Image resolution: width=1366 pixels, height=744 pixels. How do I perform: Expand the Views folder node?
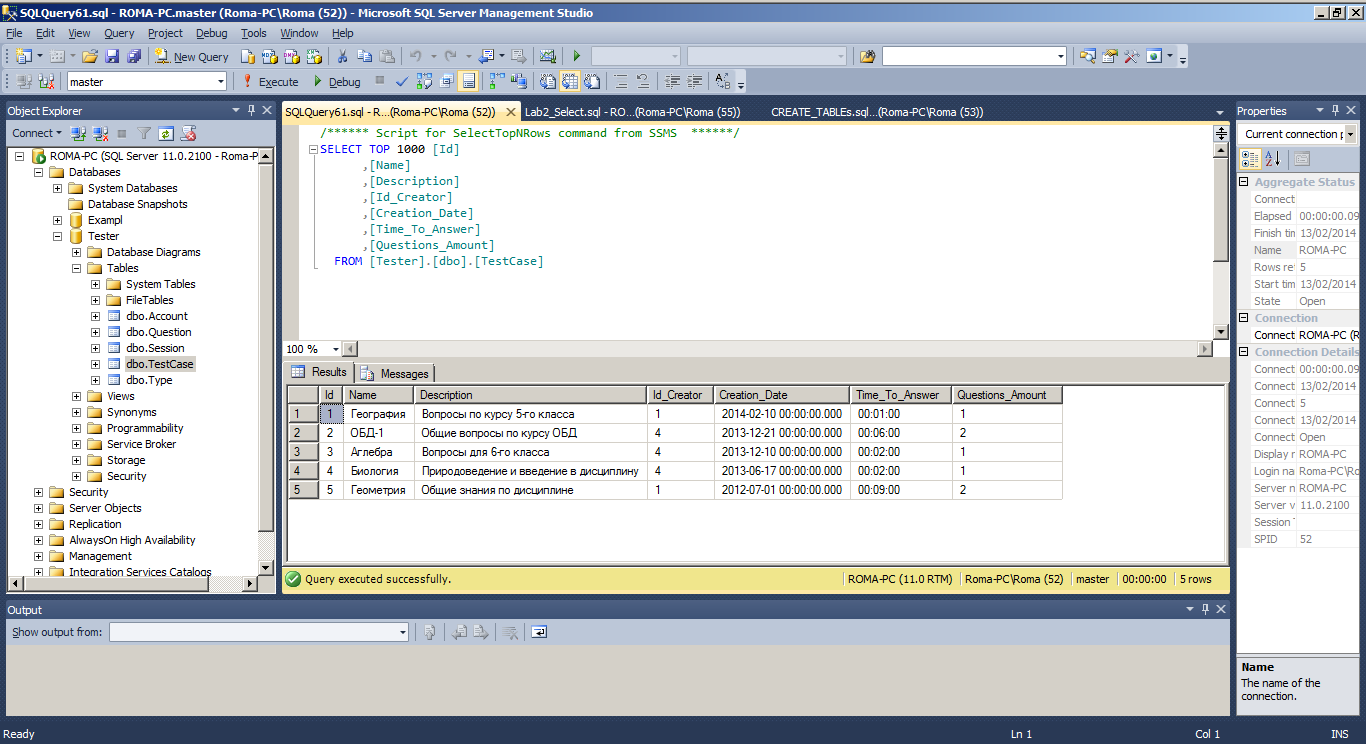point(77,396)
